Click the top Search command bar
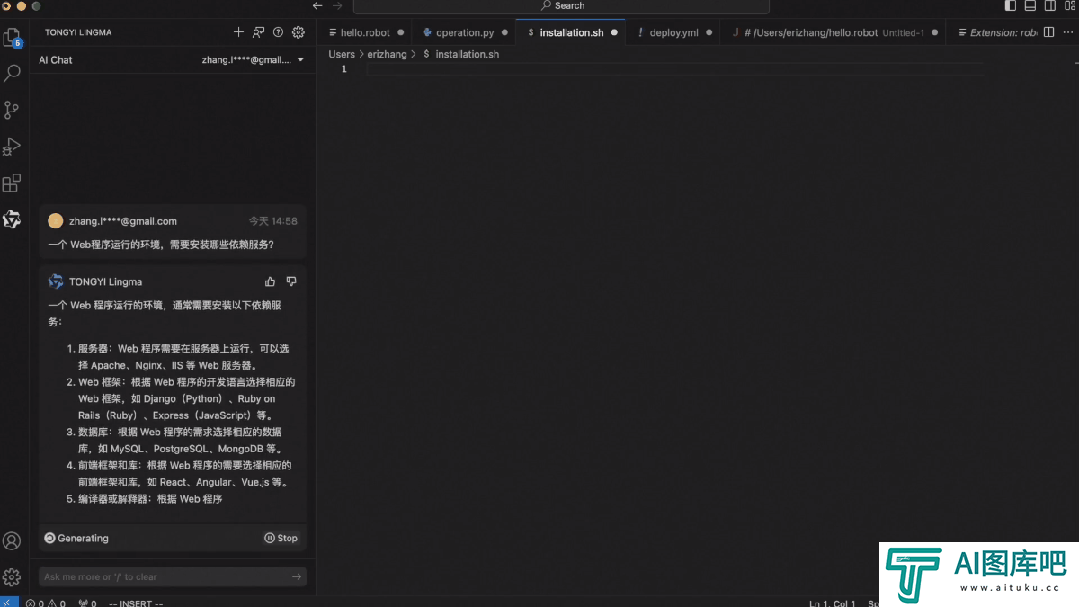 click(561, 6)
